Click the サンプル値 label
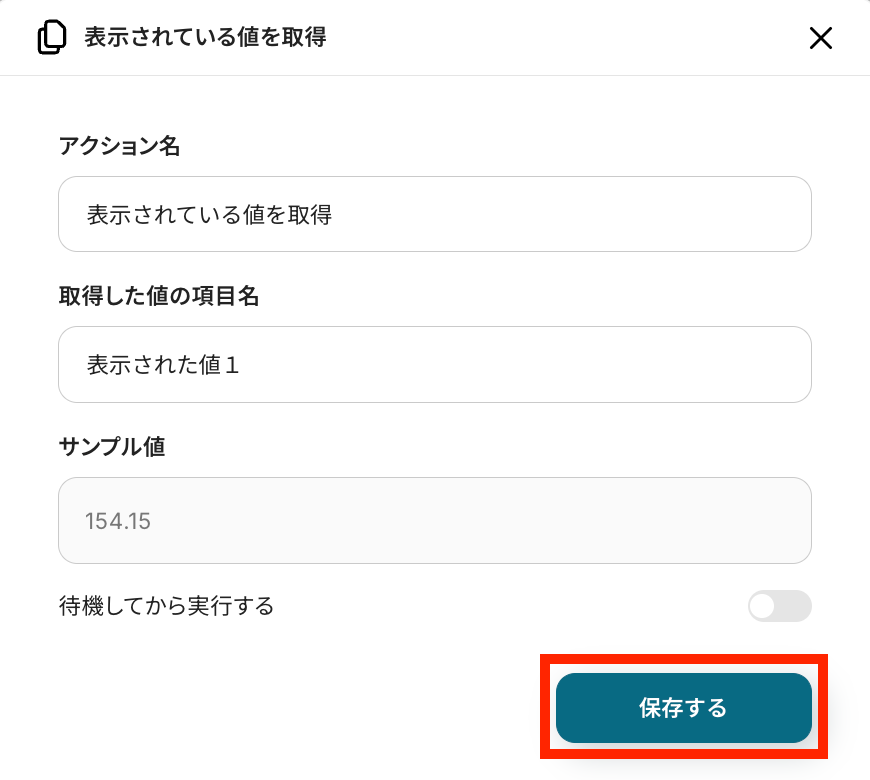This screenshot has width=870, height=780. pos(112,446)
